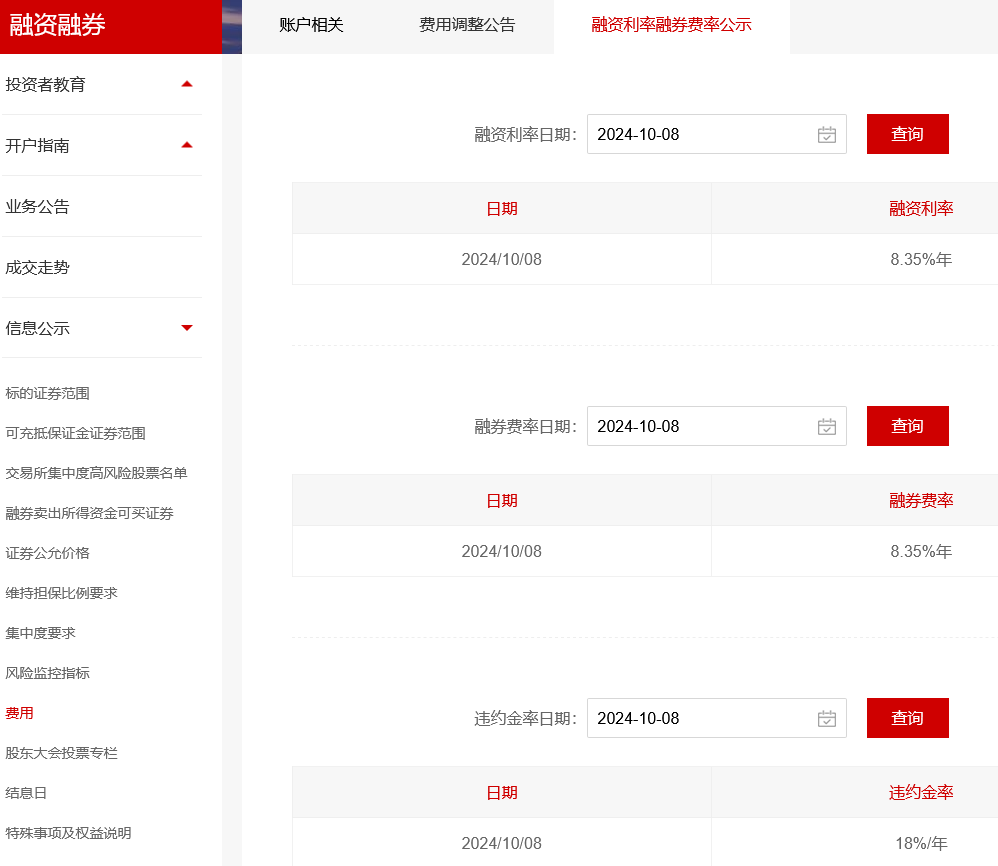Click 查询 next to 融资利率日期

point(907,133)
